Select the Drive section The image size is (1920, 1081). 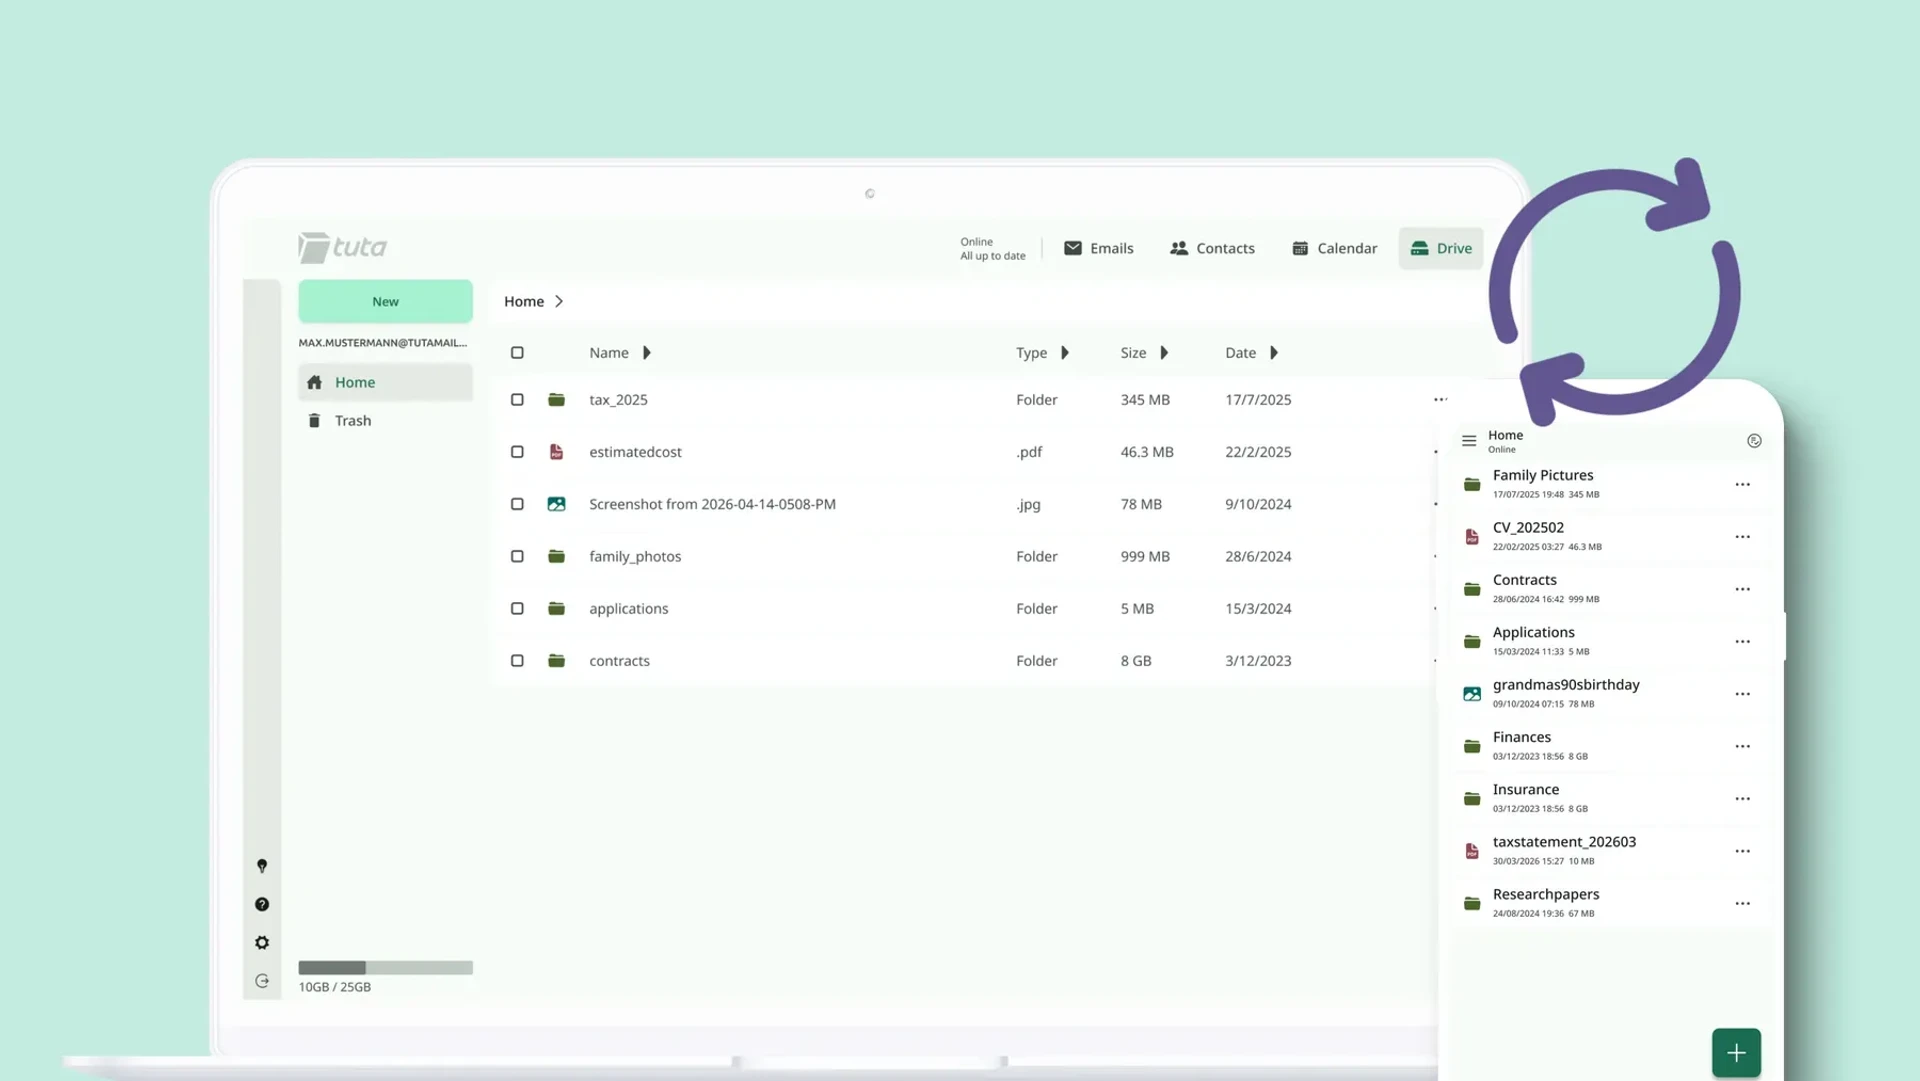pos(1441,248)
